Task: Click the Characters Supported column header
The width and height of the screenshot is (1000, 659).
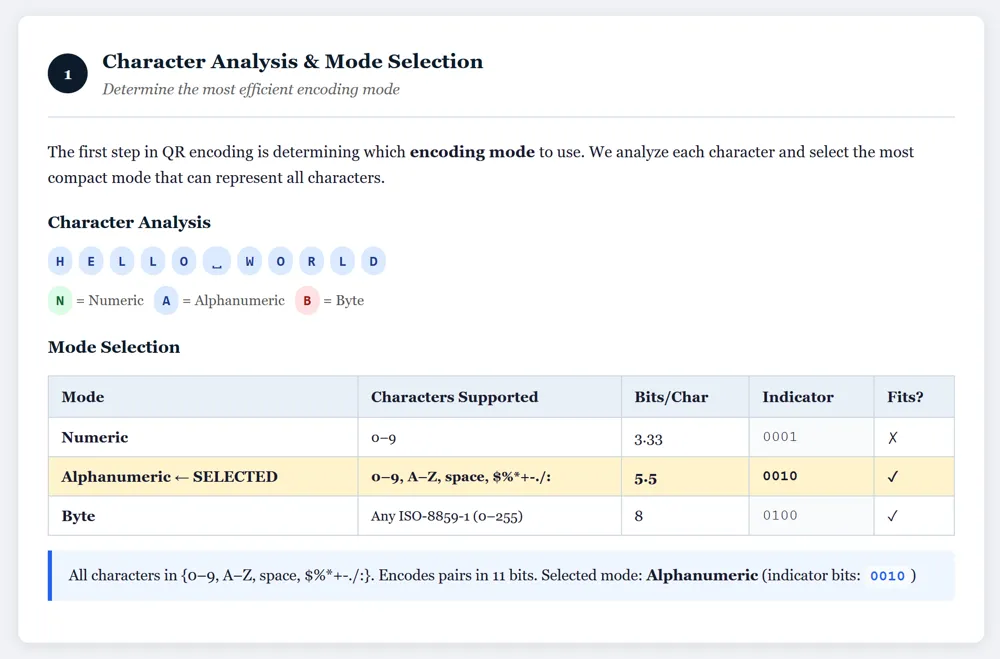Action: point(454,397)
